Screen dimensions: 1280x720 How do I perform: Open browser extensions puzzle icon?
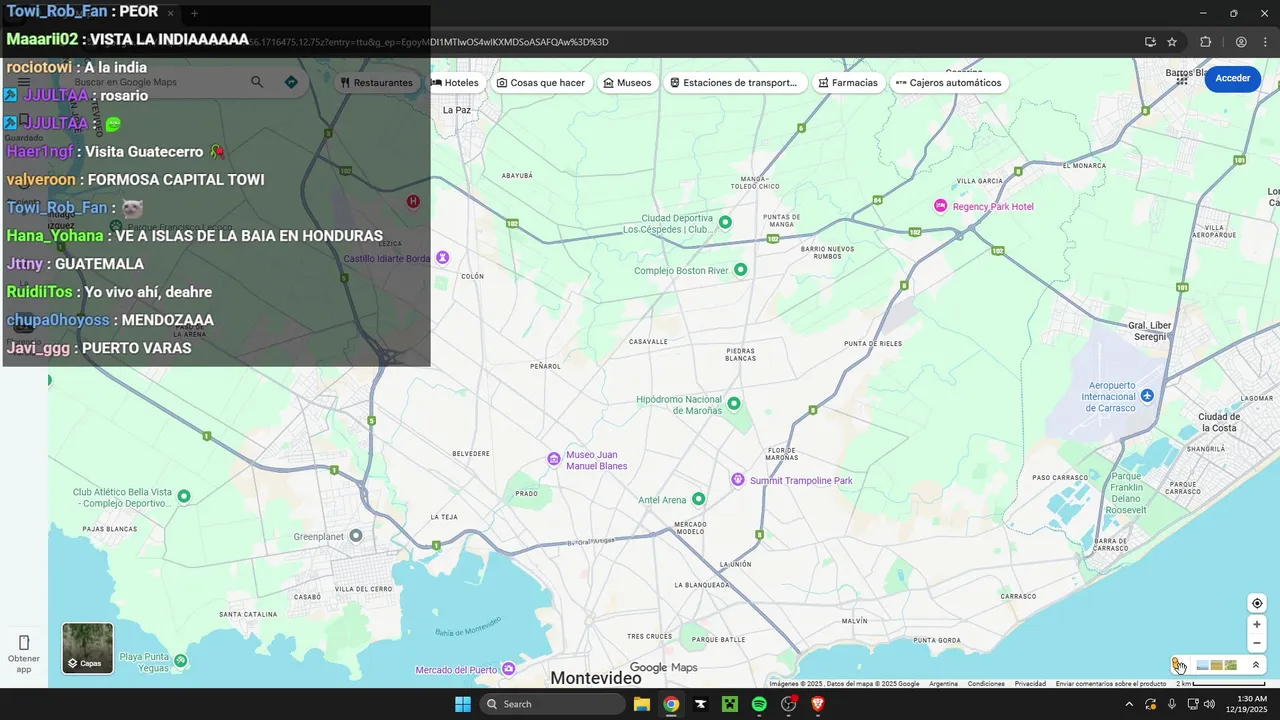[1205, 42]
